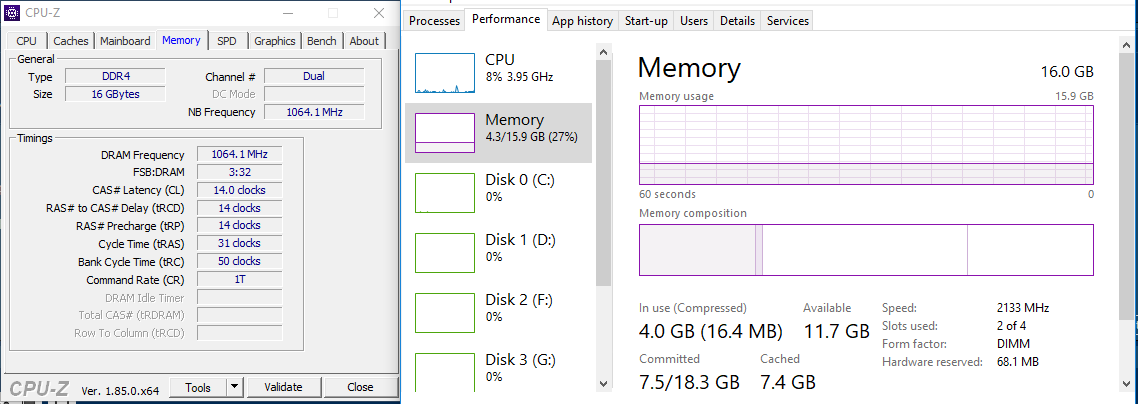Viewport: 1138px width, 404px height.
Task: Open Disk 0 (C:) performance graph
Action: (444, 193)
